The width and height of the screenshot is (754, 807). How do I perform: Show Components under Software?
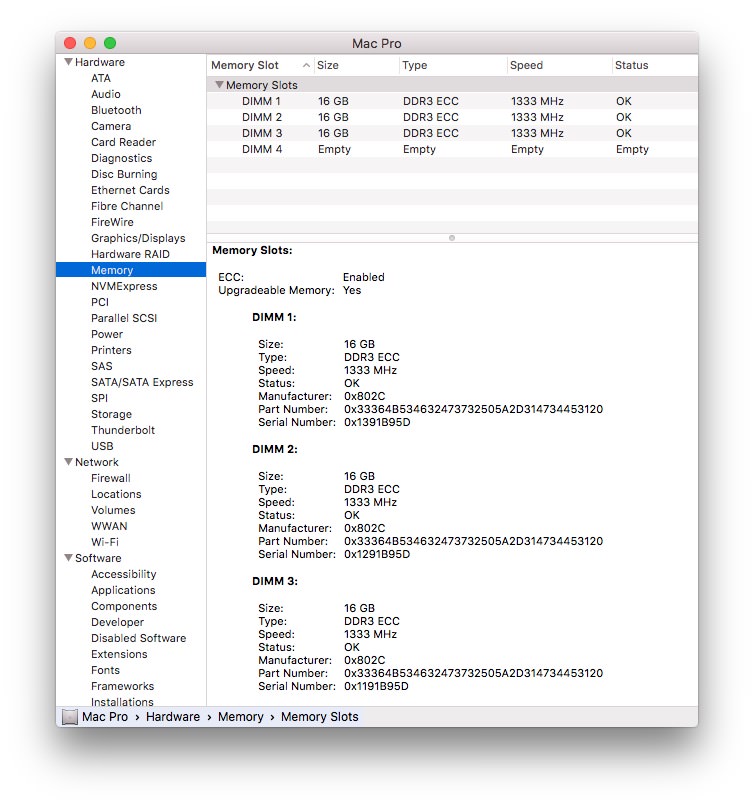pos(124,606)
